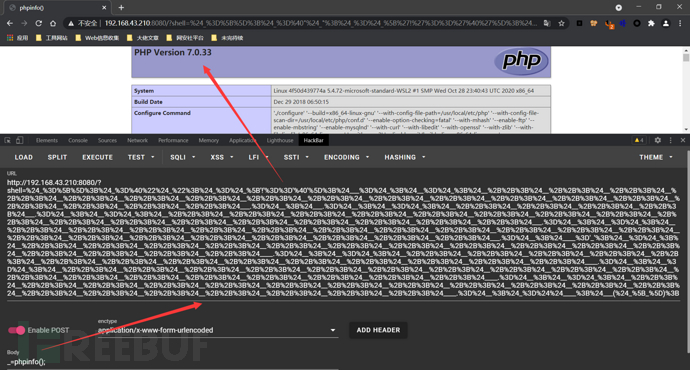Viewport: 690px width, 370px height.
Task: Open the 网安社平台 bookmark folder
Action: click(x=185, y=38)
